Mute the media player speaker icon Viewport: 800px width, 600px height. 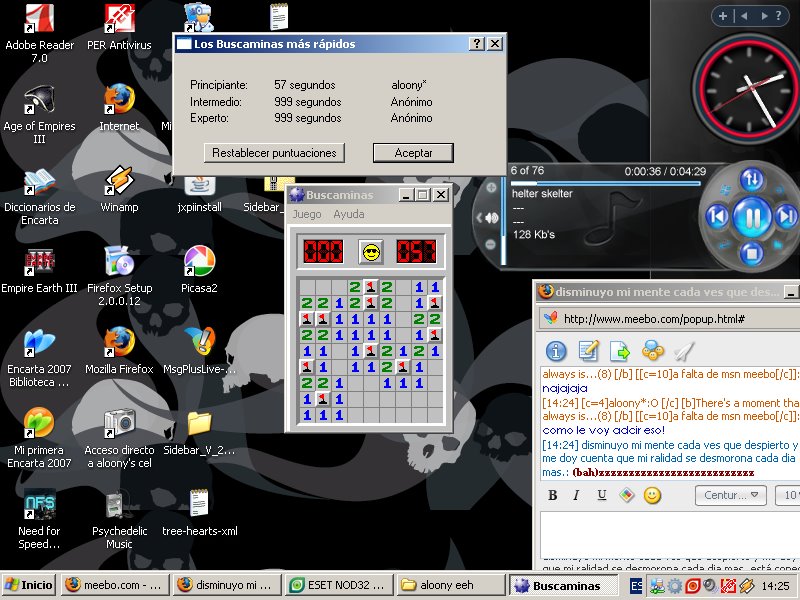491,218
